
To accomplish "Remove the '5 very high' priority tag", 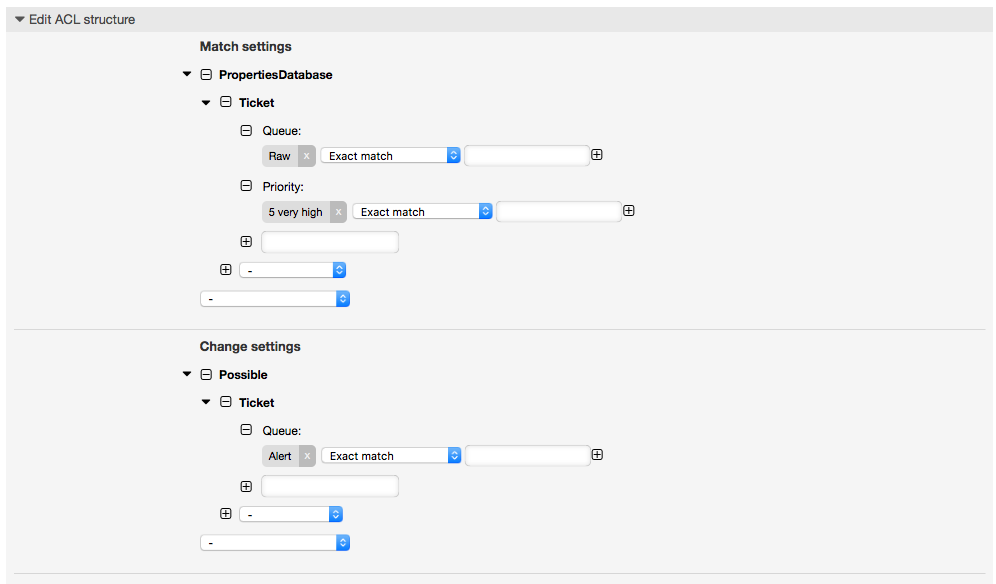I will pos(338,212).
